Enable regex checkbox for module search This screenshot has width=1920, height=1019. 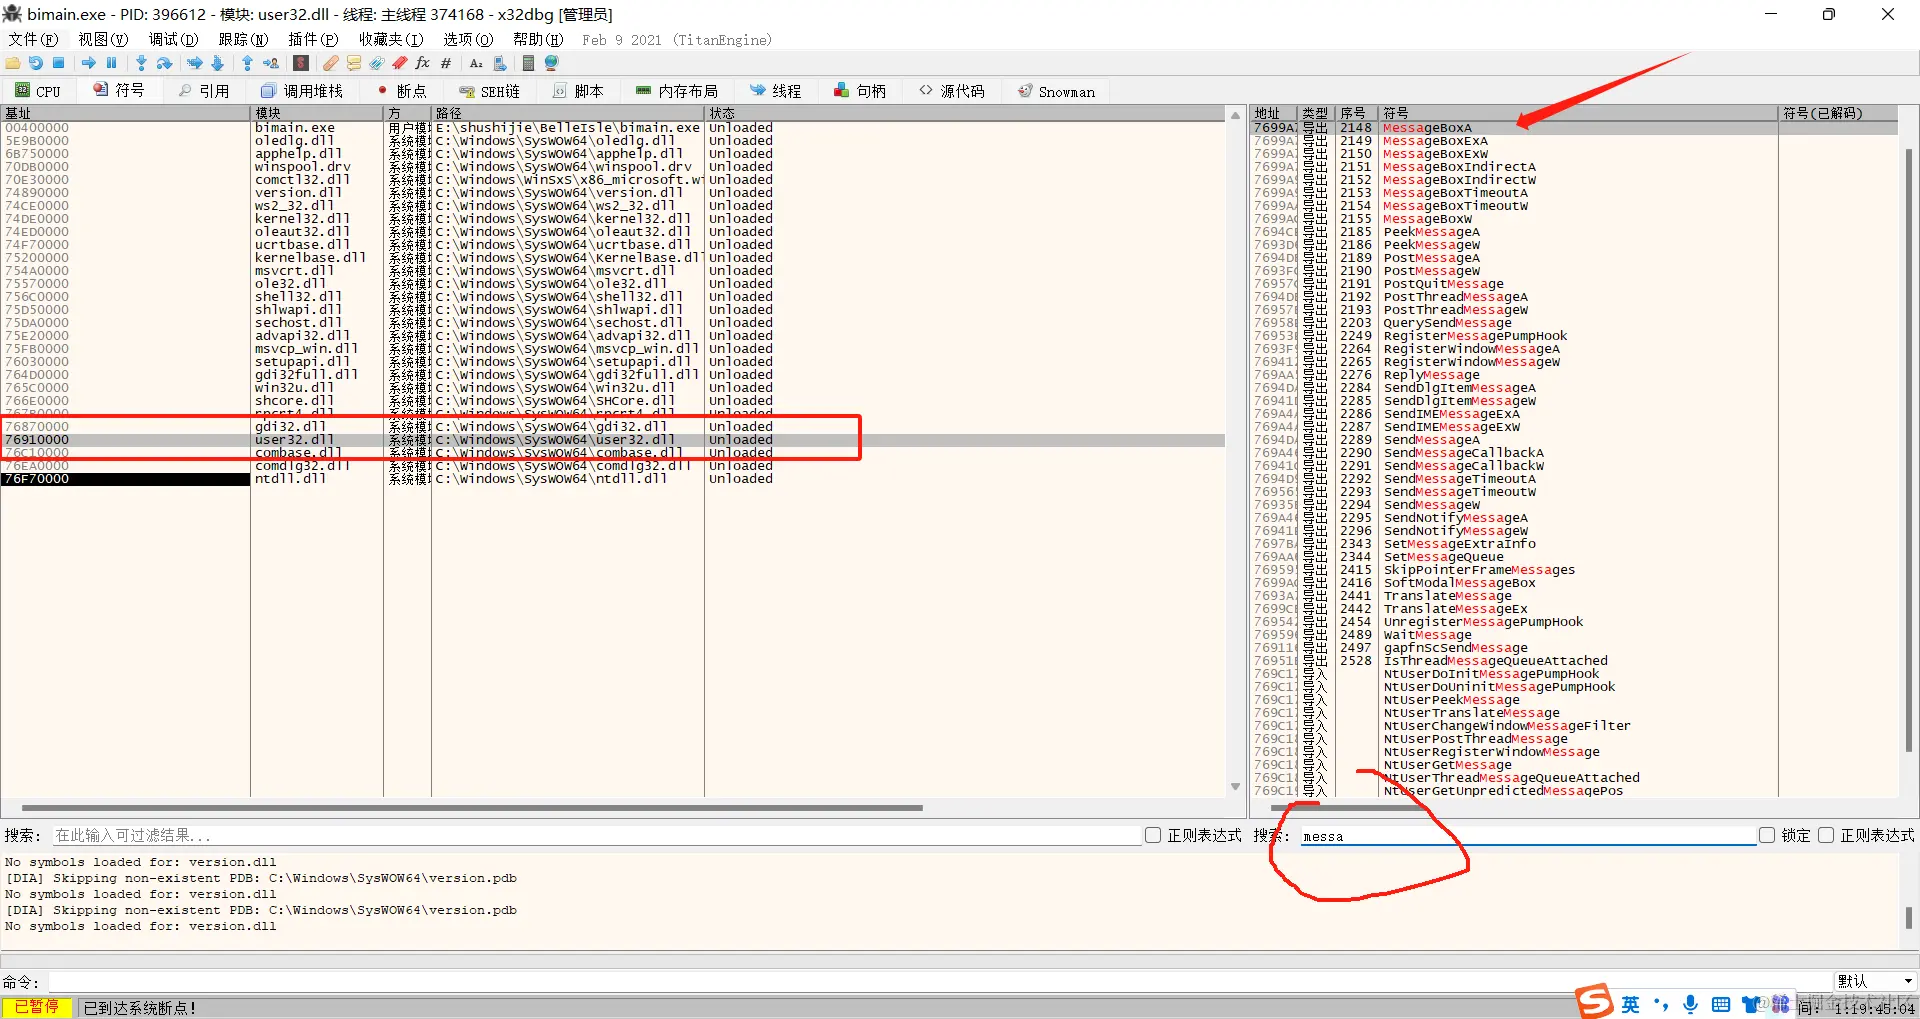coord(1153,835)
